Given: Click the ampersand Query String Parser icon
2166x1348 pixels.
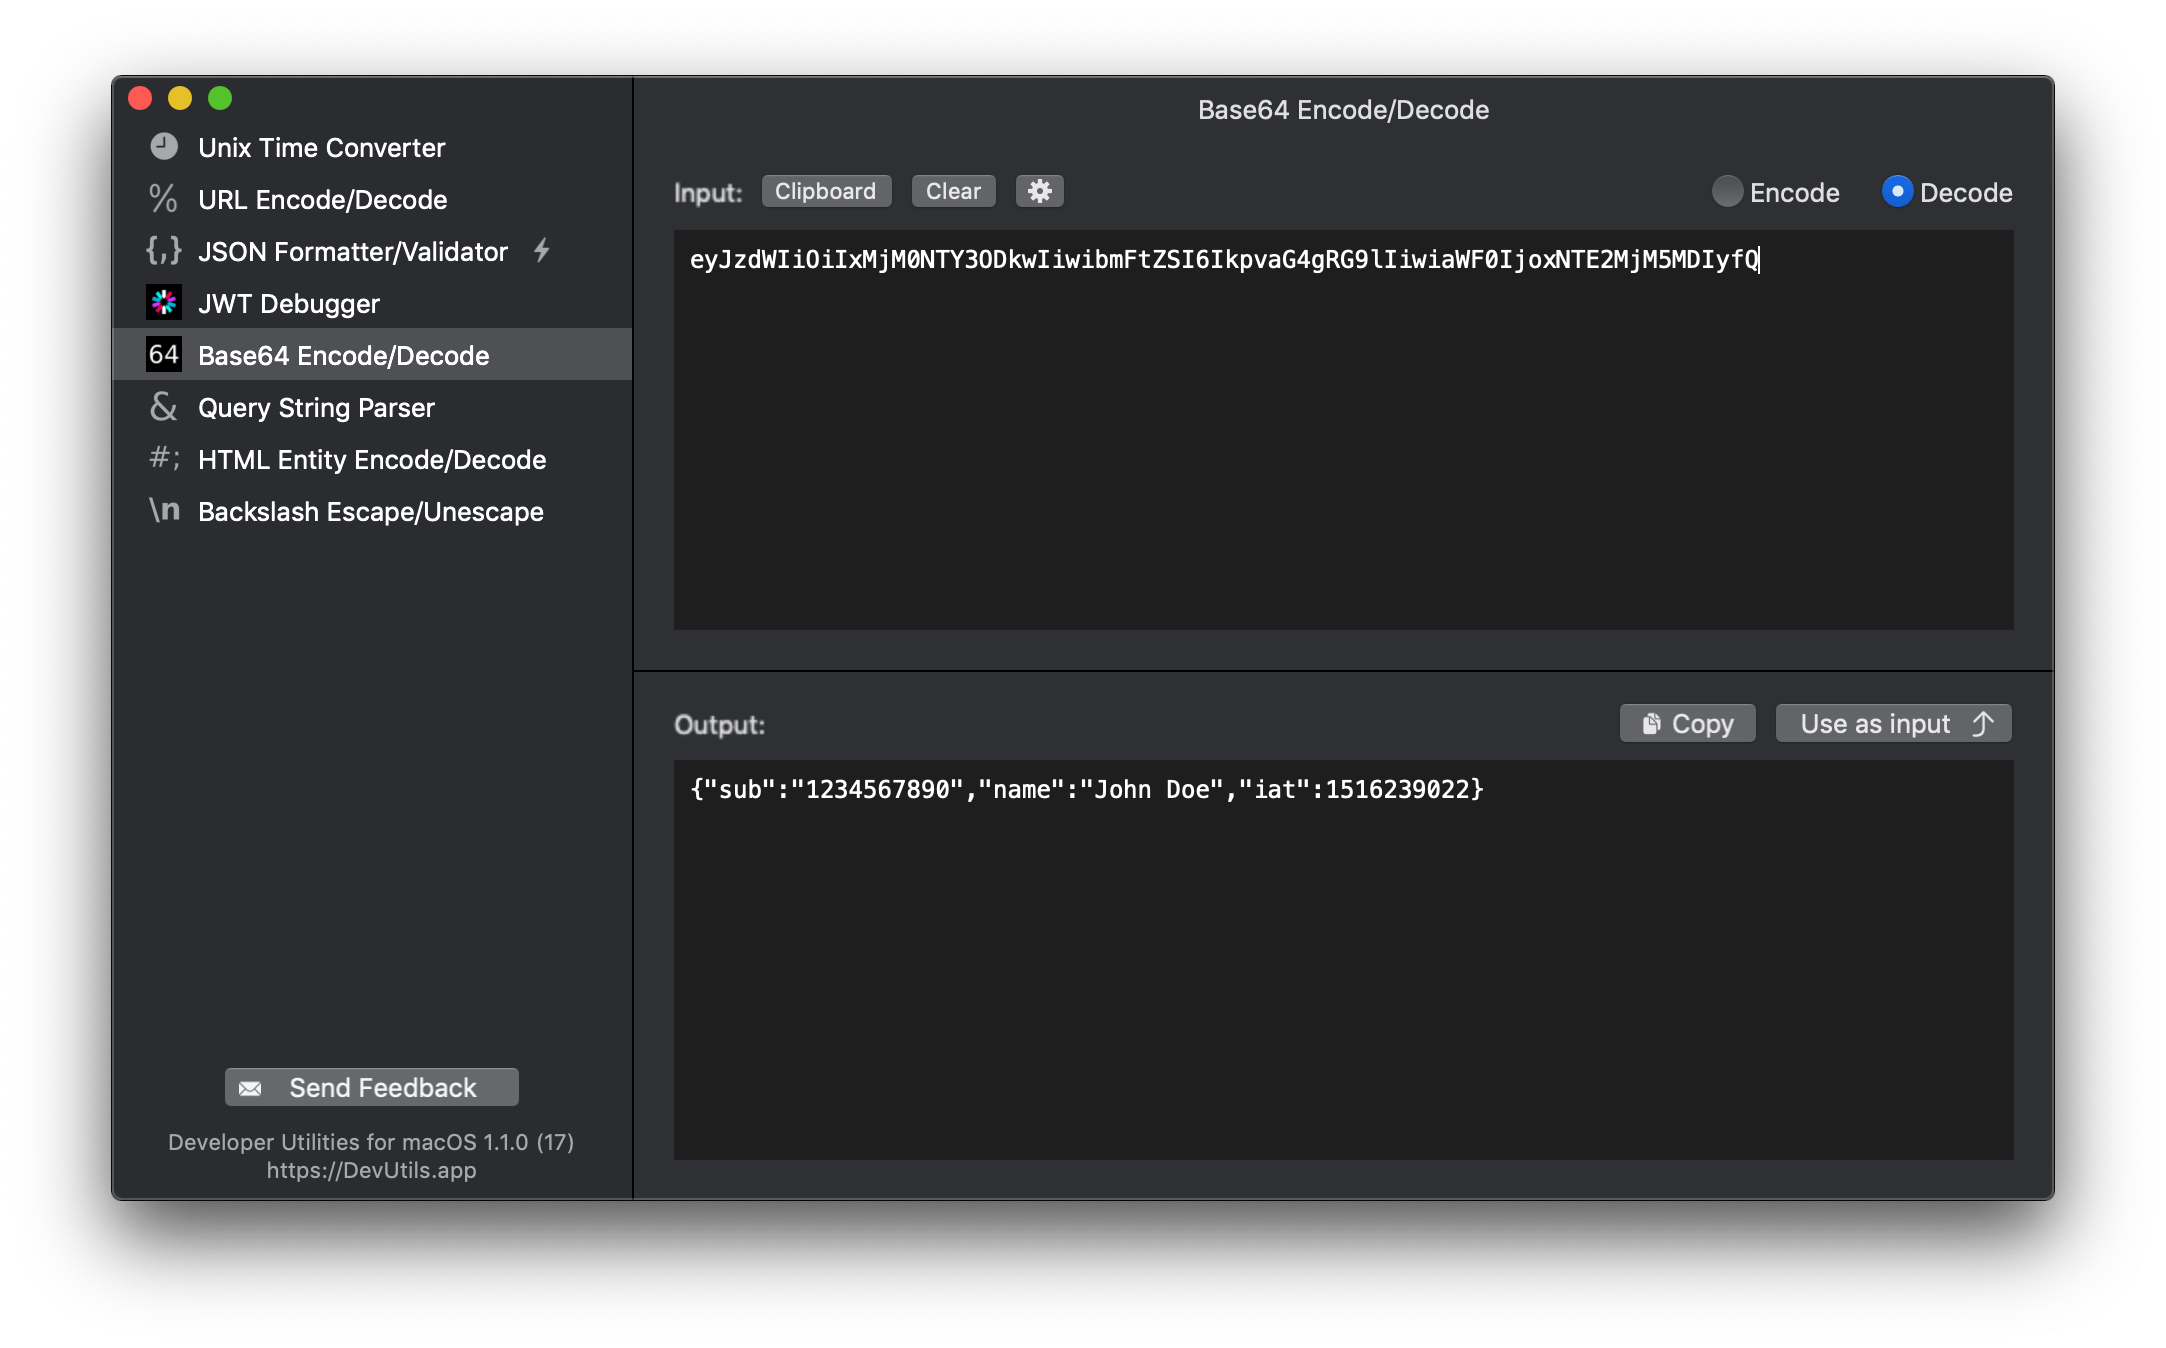Looking at the screenshot, I should point(164,407).
